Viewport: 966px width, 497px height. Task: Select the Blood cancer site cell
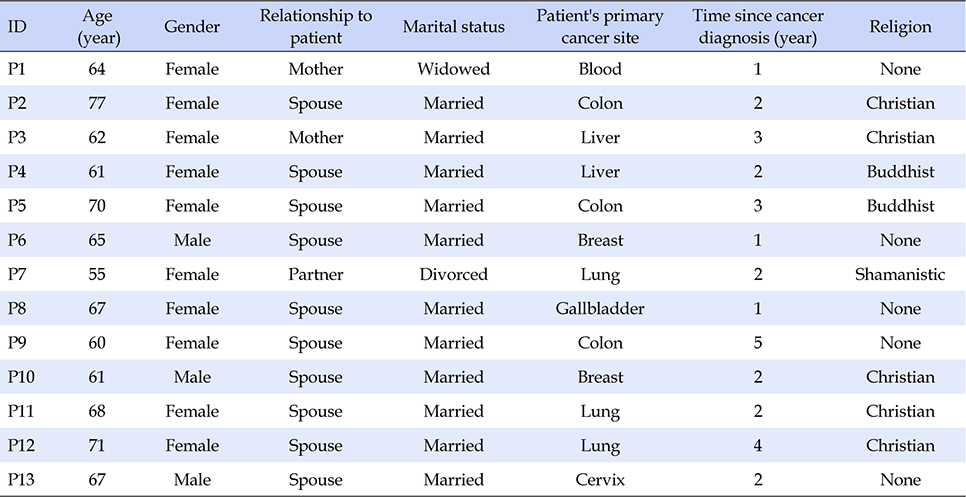(599, 69)
